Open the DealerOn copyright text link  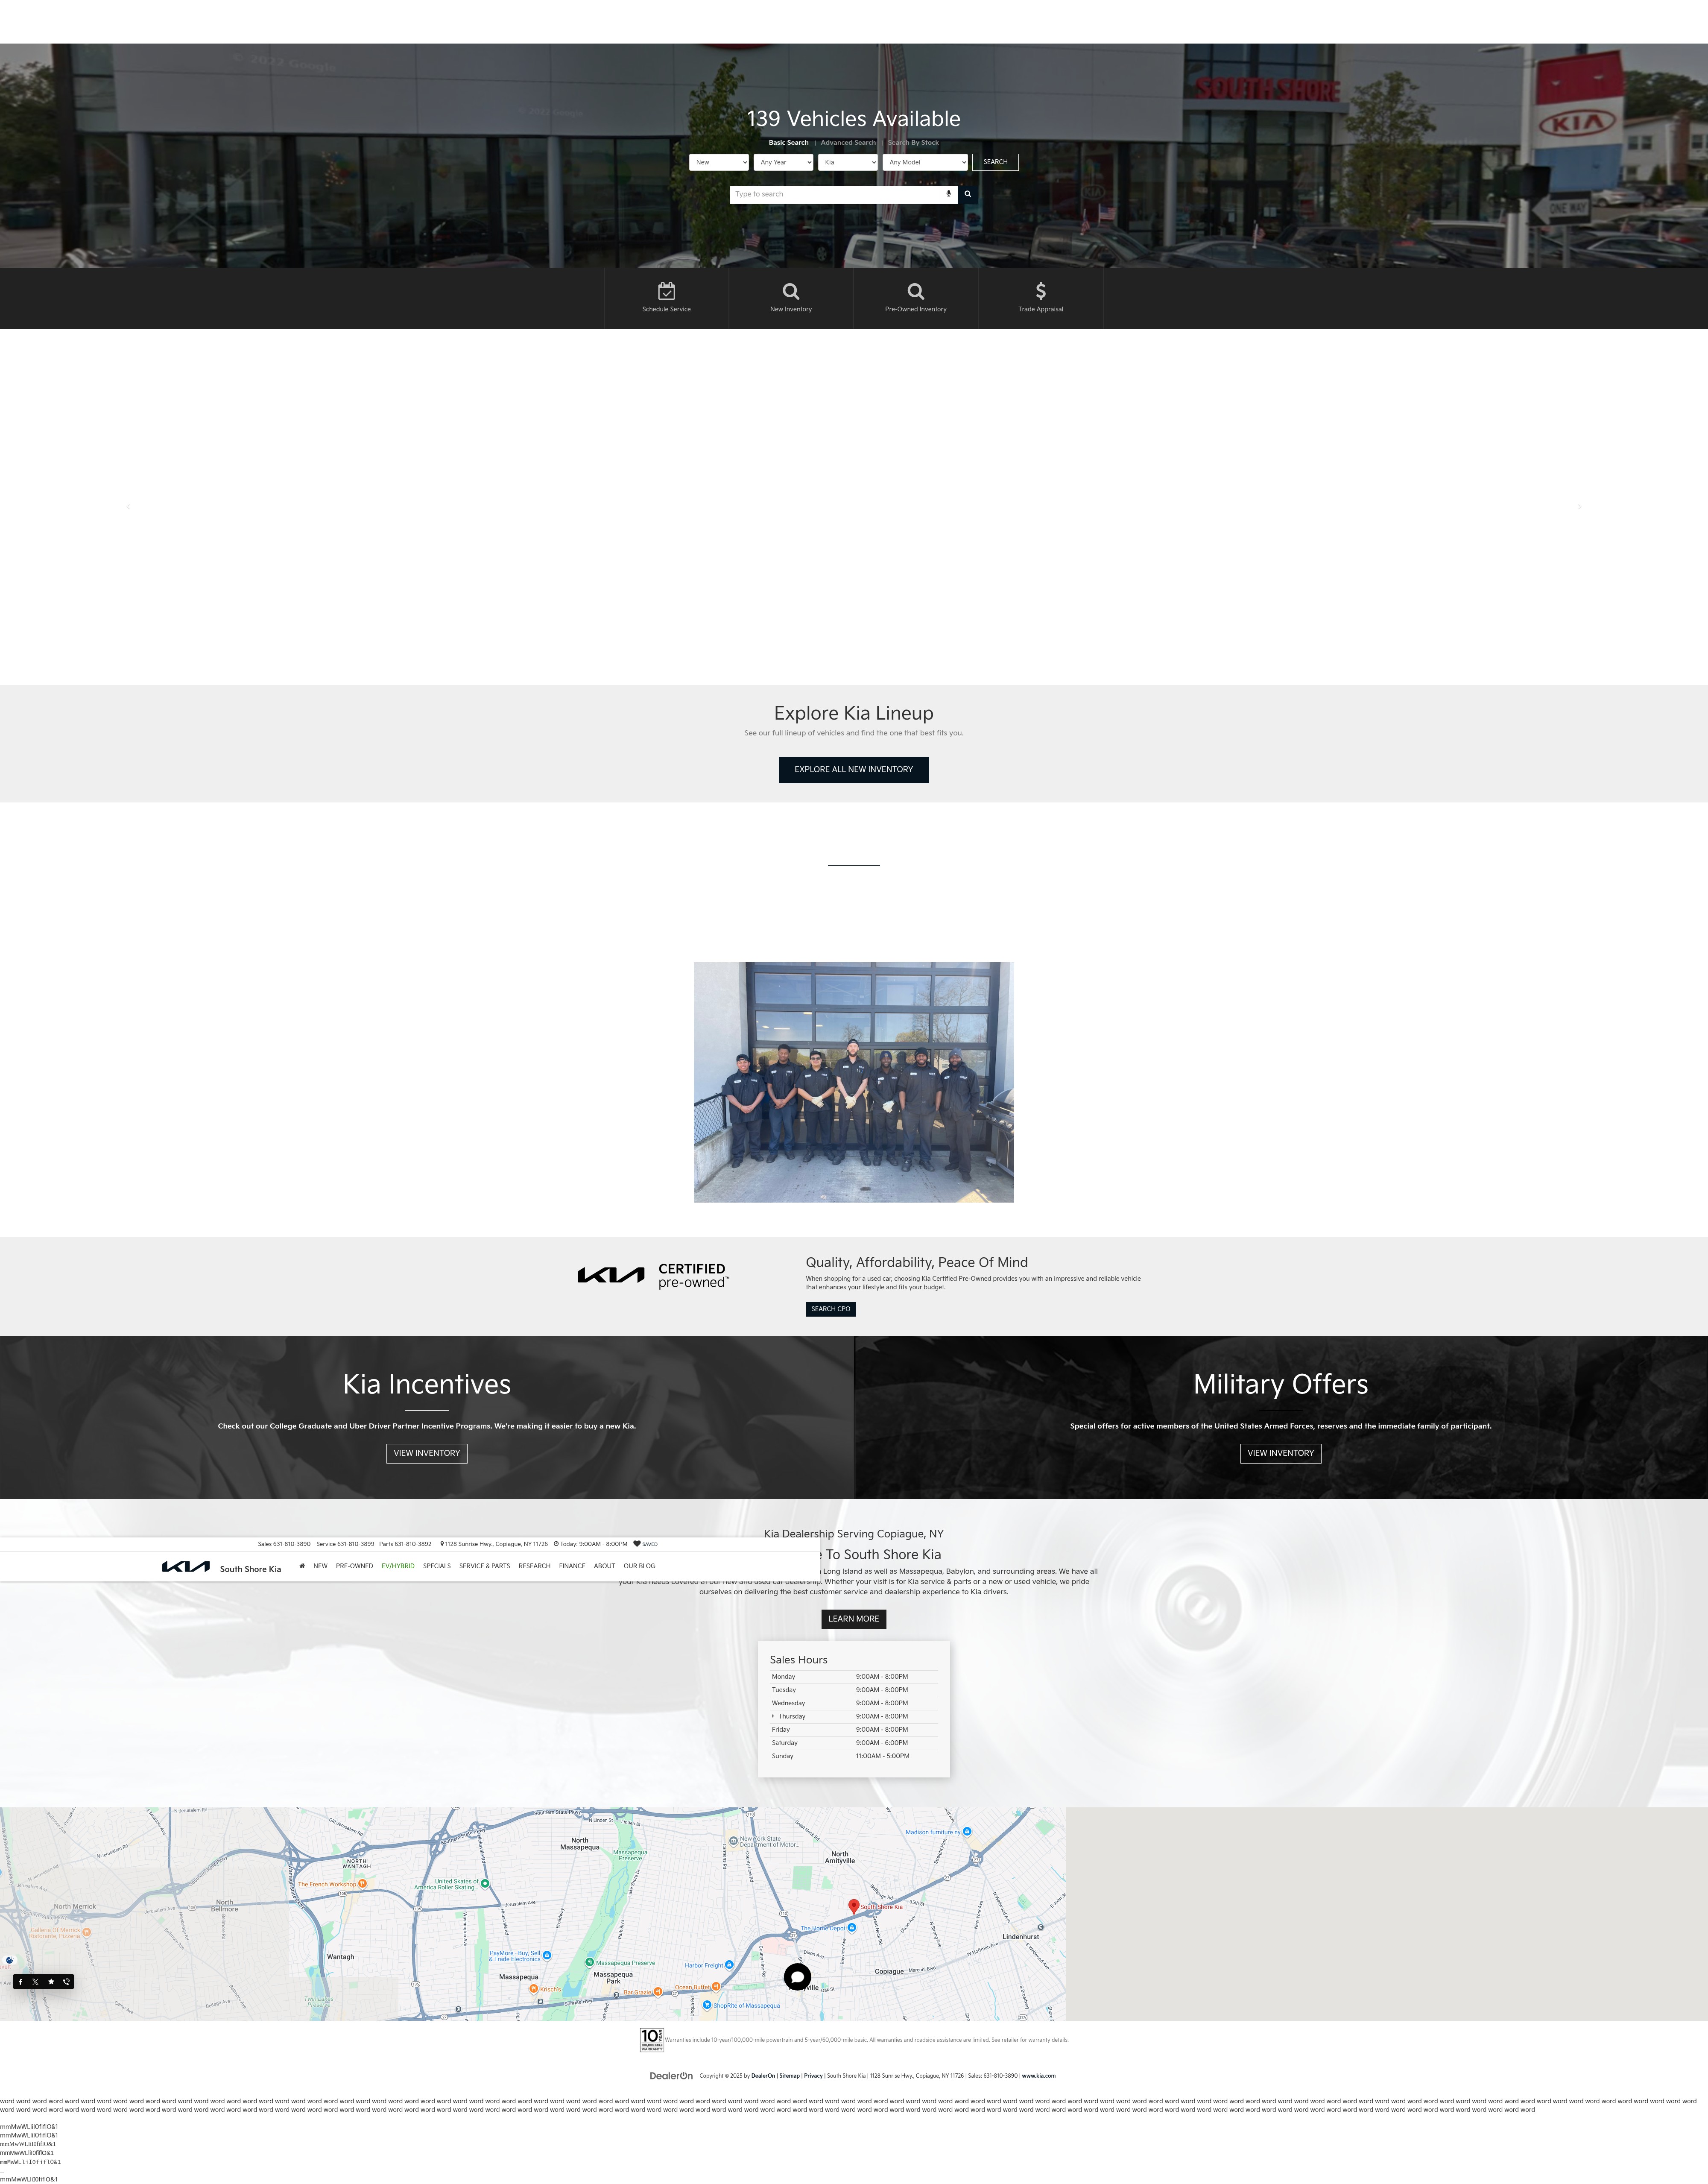763,2076
